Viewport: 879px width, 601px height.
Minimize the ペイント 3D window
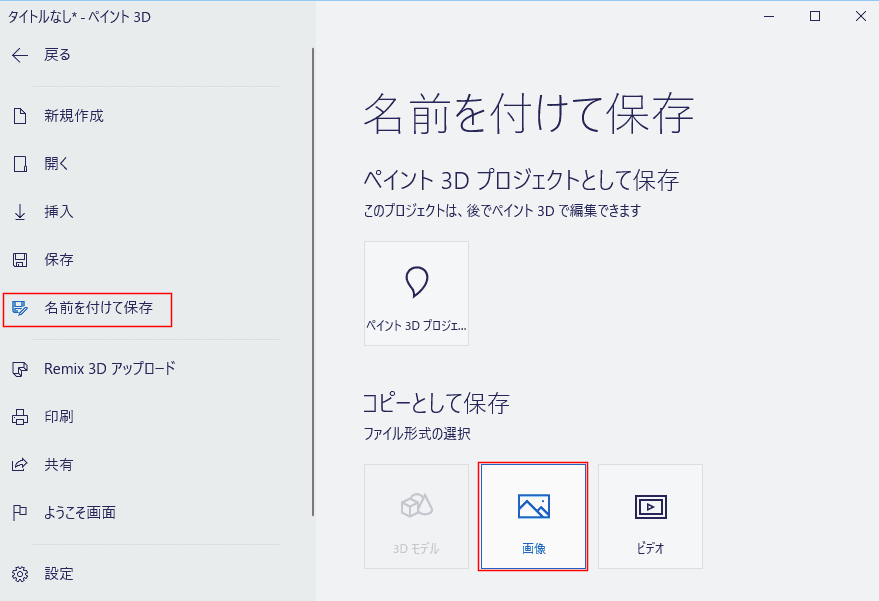[769, 16]
